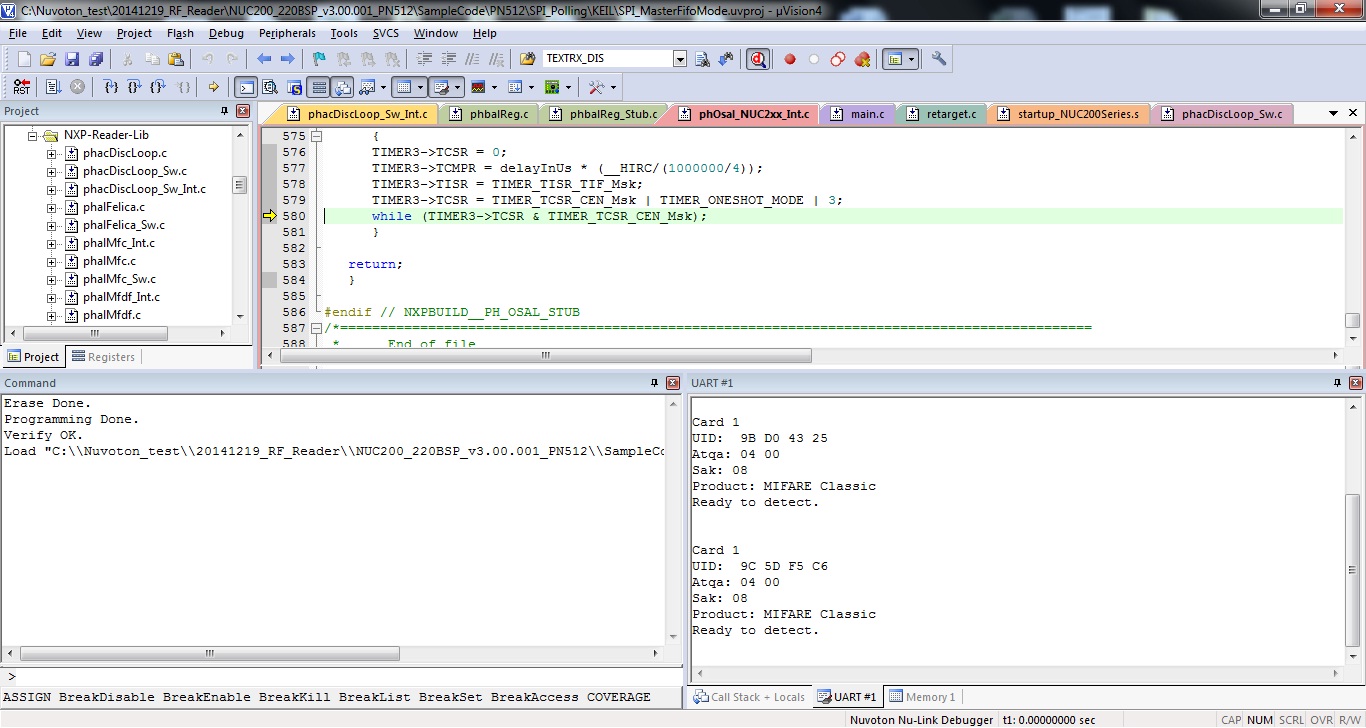Click the Step Out icon
Screen dimensions: 1366x728
pyautogui.click(x=160, y=87)
